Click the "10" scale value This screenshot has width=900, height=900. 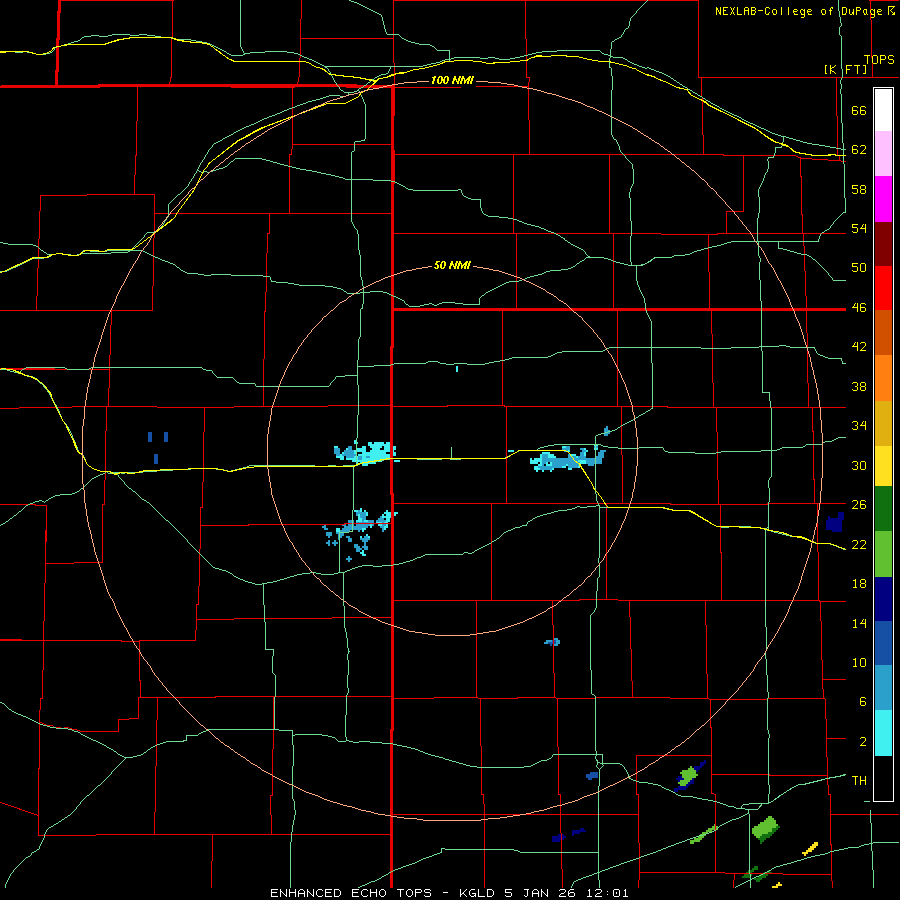pos(859,662)
